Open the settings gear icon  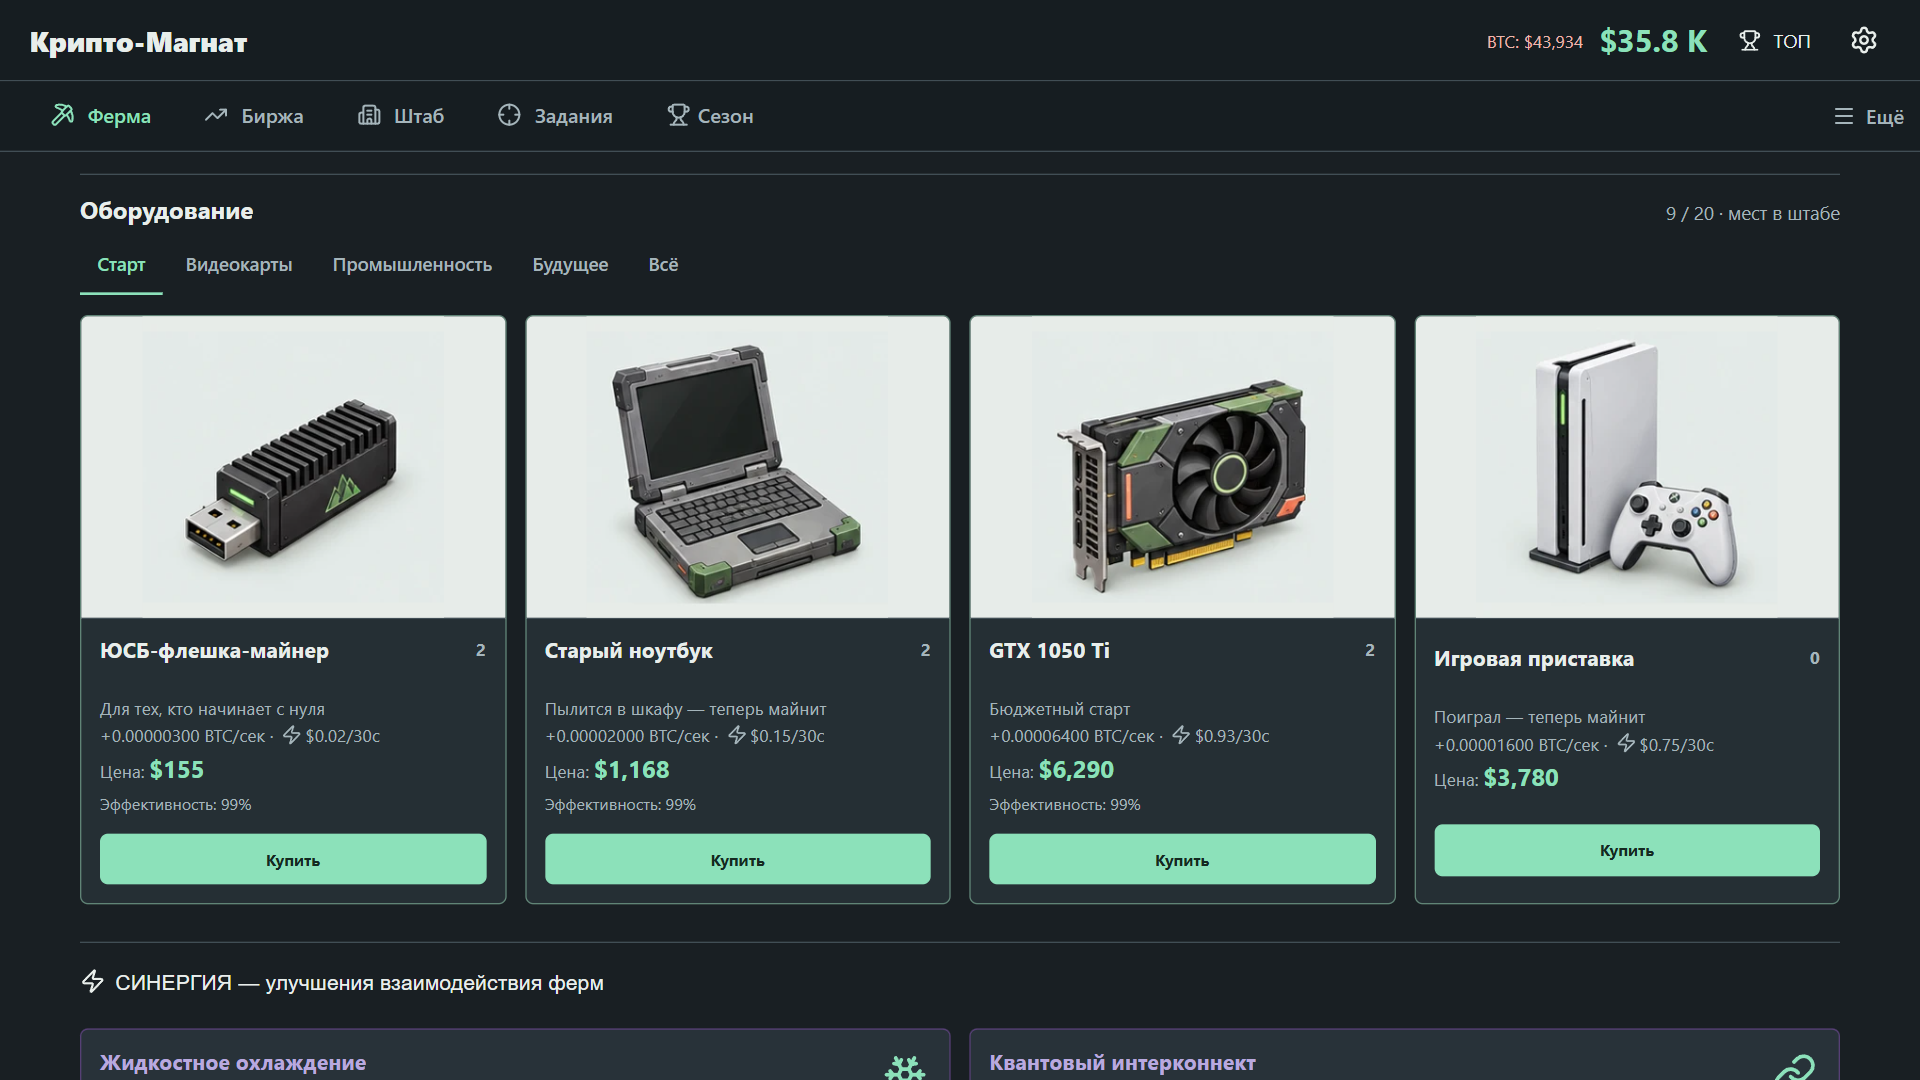(1863, 41)
